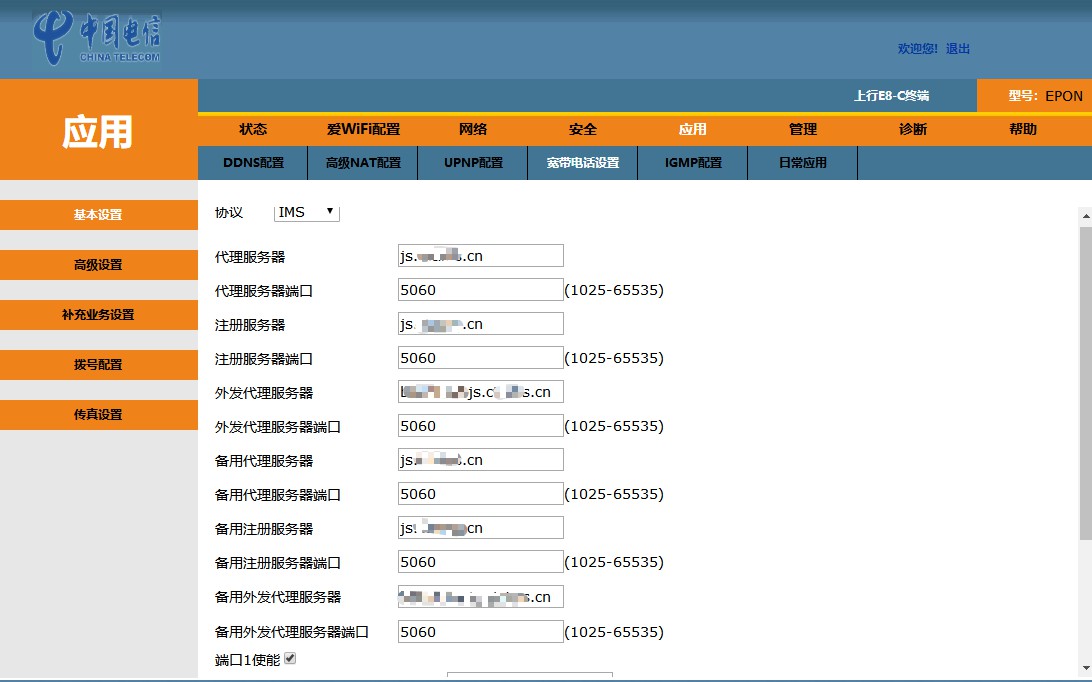Select 高级NAT配置 submenu item
Image resolution: width=1092 pixels, height=682 pixels.
[363, 163]
